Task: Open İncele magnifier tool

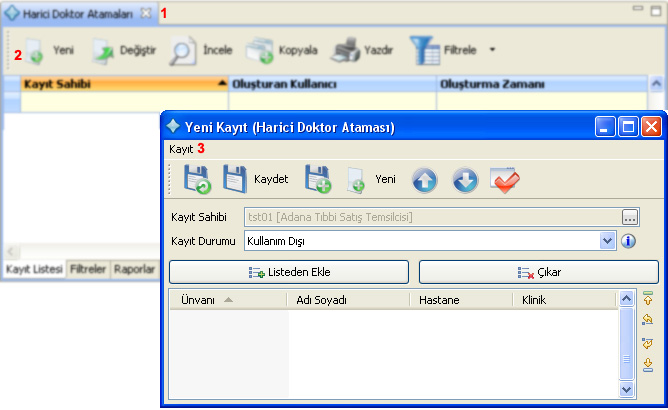Action: [183, 49]
